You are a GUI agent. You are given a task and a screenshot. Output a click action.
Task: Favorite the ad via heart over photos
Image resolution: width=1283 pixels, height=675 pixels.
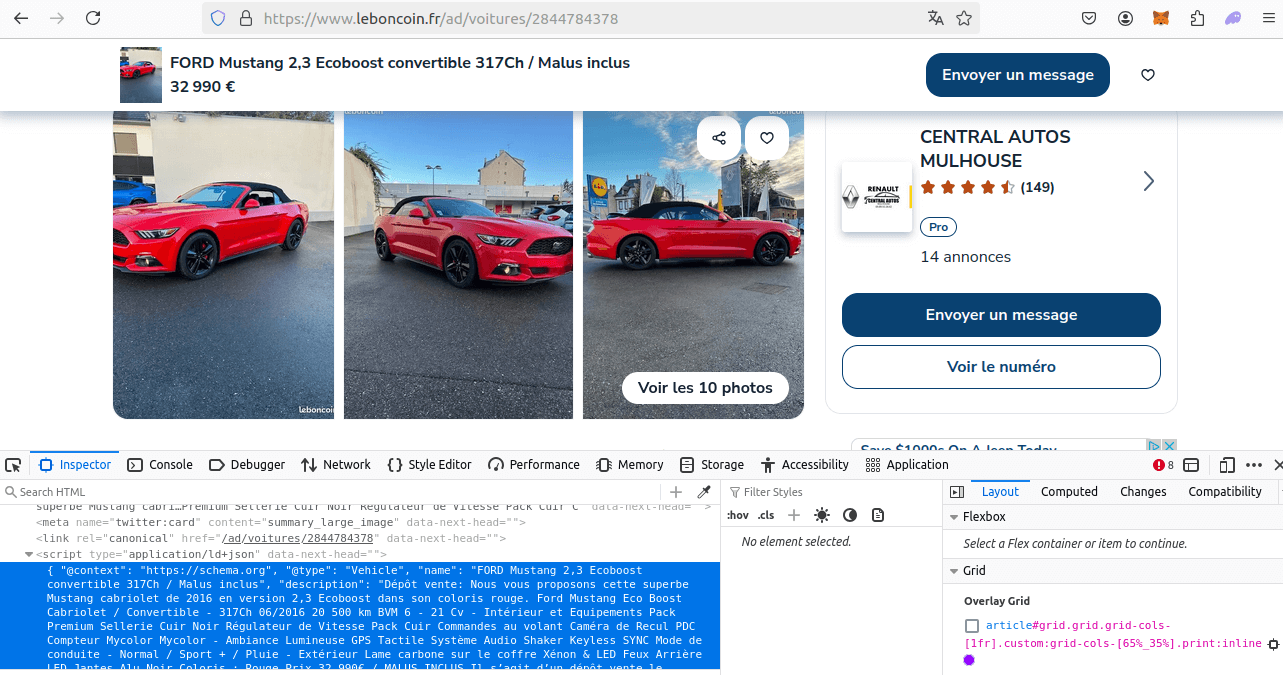pos(767,138)
